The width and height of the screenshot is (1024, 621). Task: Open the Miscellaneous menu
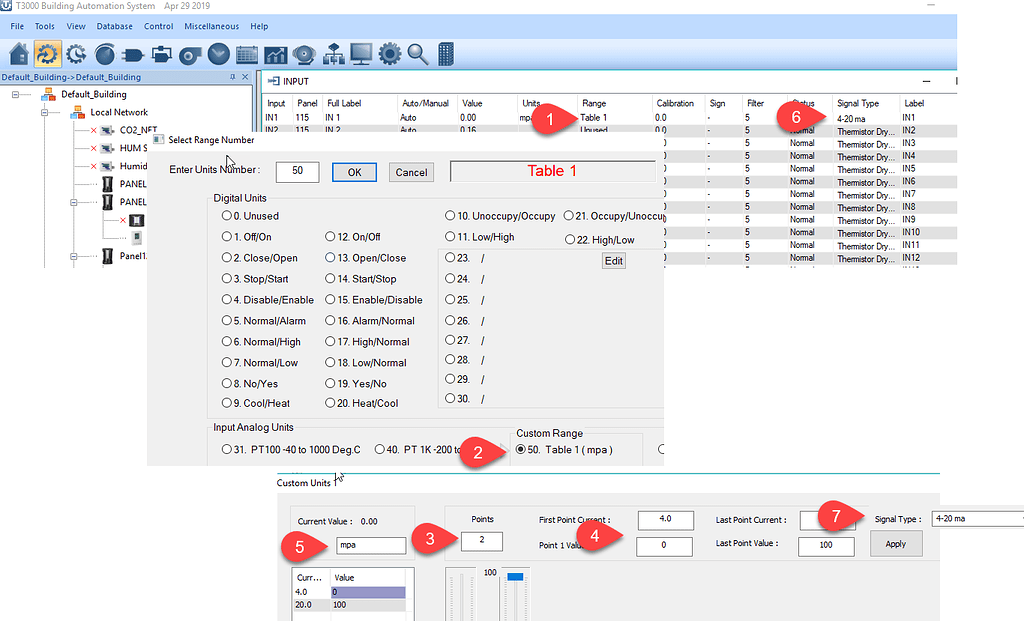click(211, 26)
